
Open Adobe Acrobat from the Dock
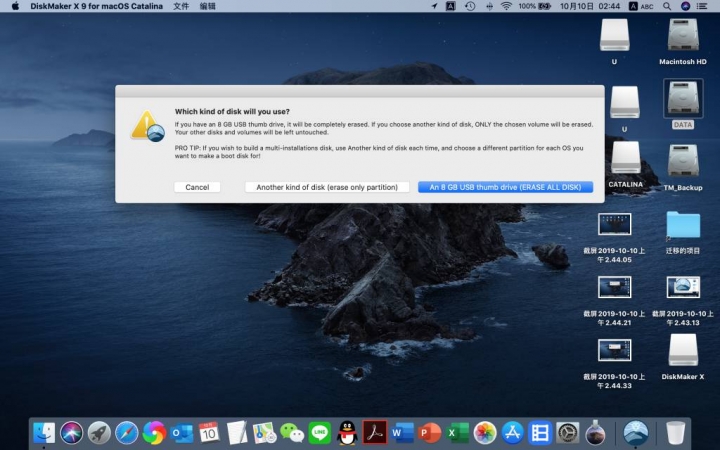tap(375, 433)
